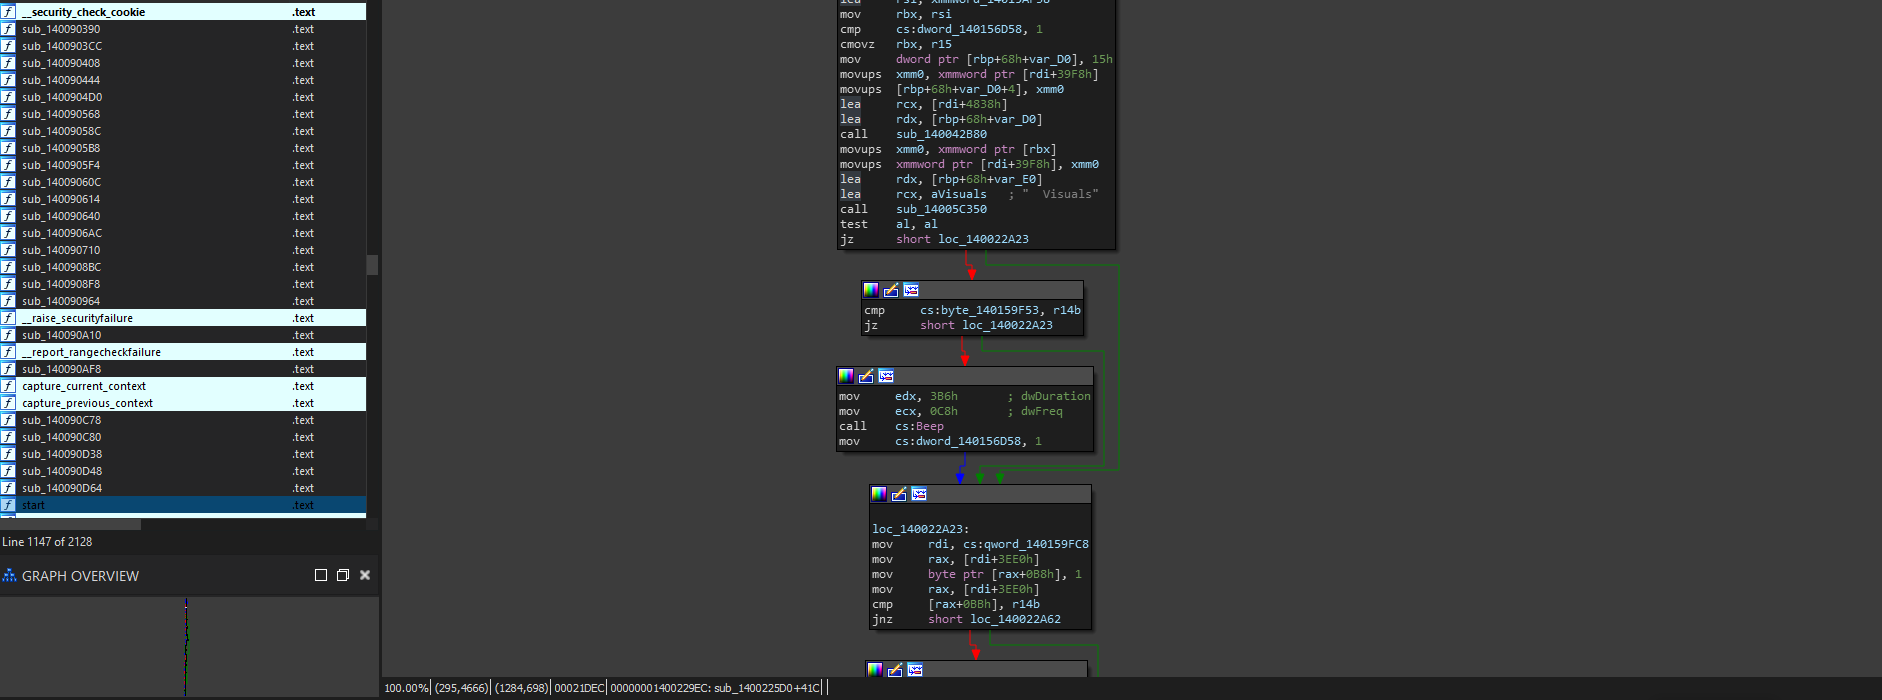Click the group nodes icon on the loc_140022A23 block
The height and width of the screenshot is (700, 1882).
tap(919, 494)
